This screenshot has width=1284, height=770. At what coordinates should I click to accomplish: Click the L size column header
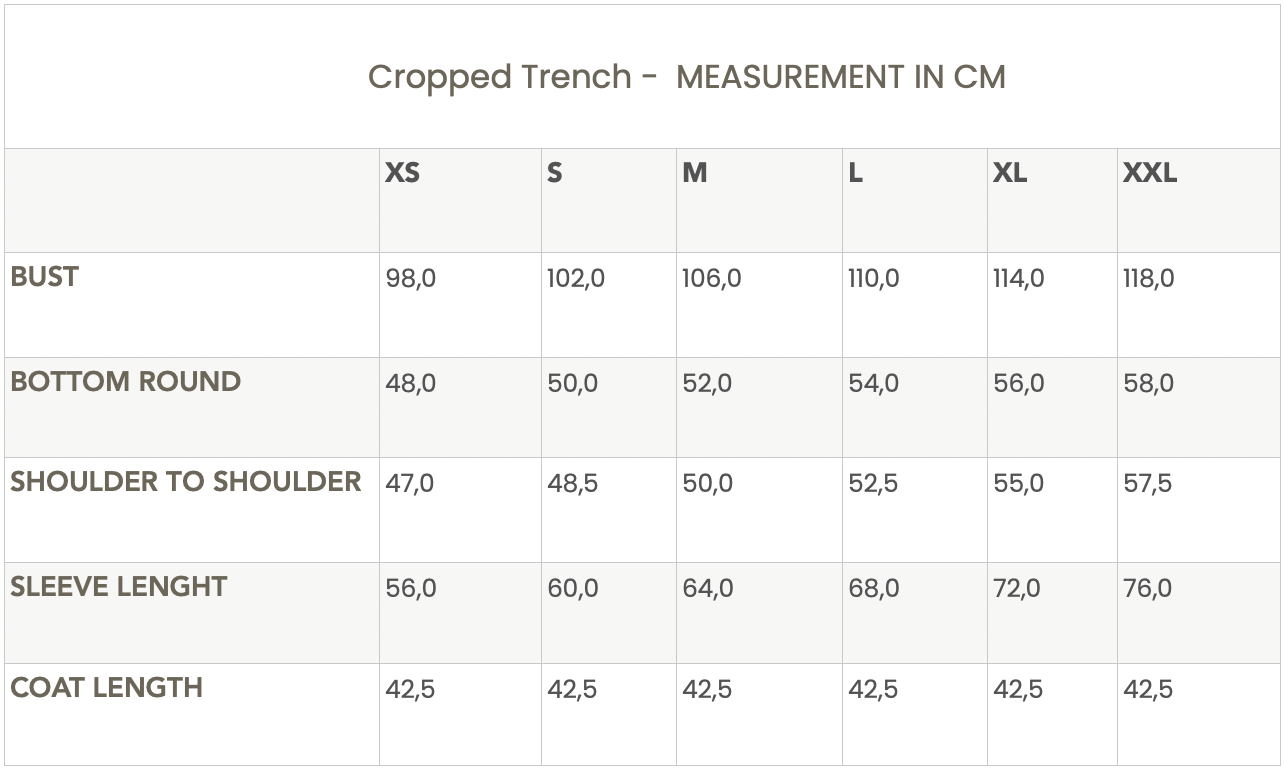click(x=855, y=173)
